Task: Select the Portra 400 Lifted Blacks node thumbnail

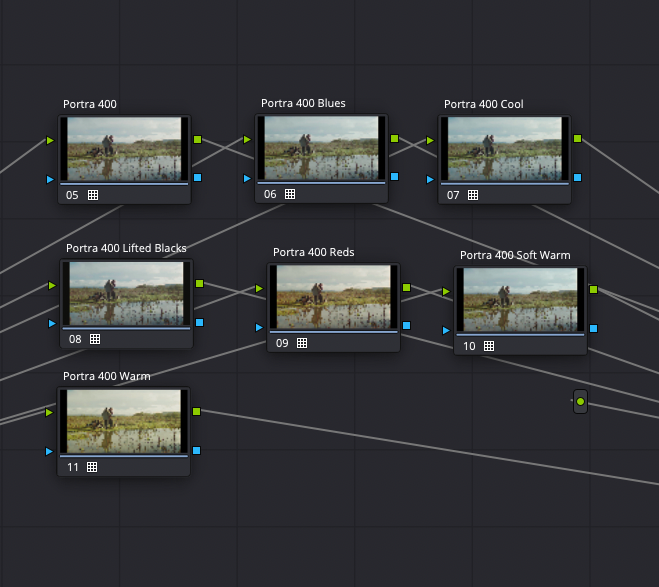Action: [x=126, y=293]
